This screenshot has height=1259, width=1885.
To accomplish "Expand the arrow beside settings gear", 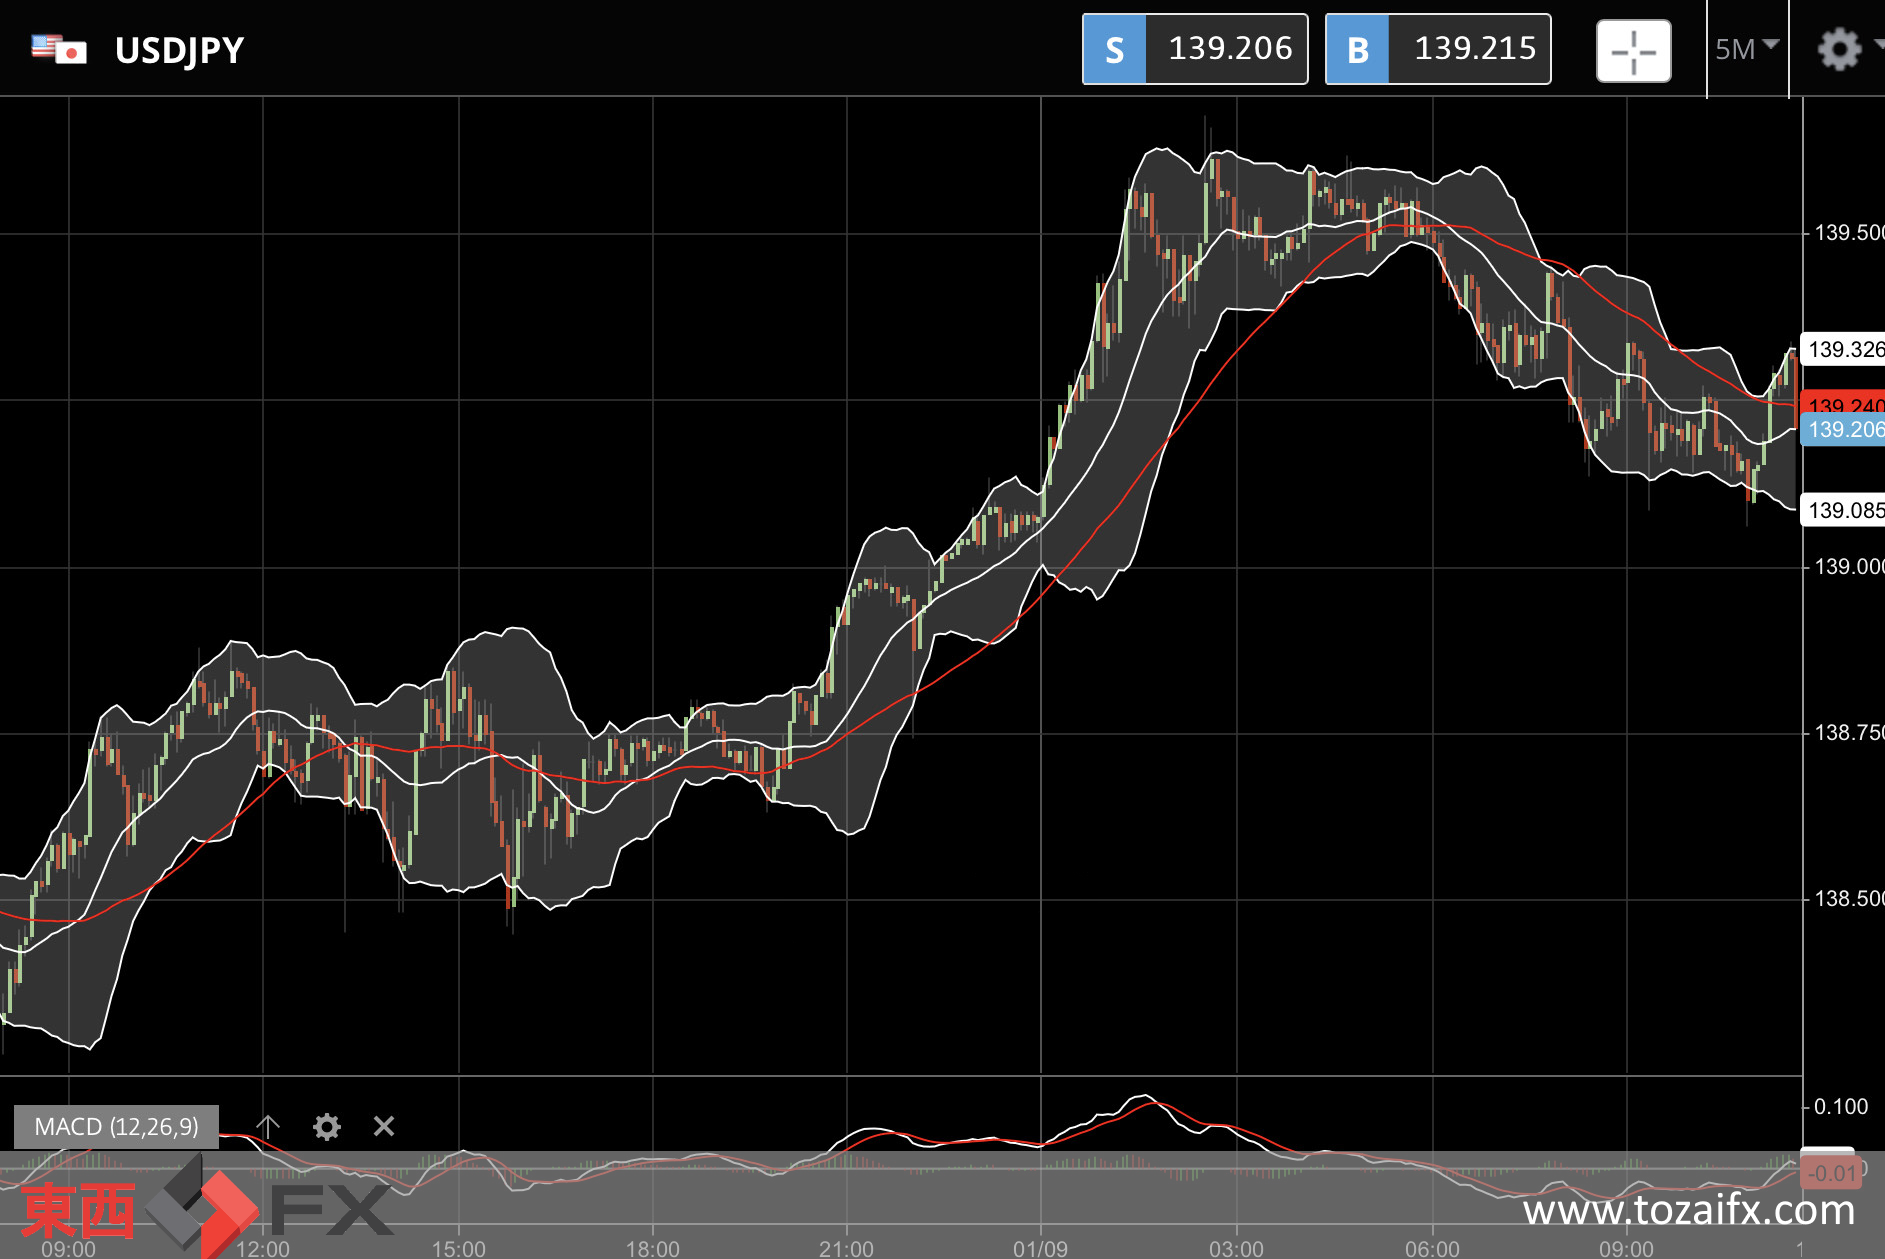I will 1878,44.
